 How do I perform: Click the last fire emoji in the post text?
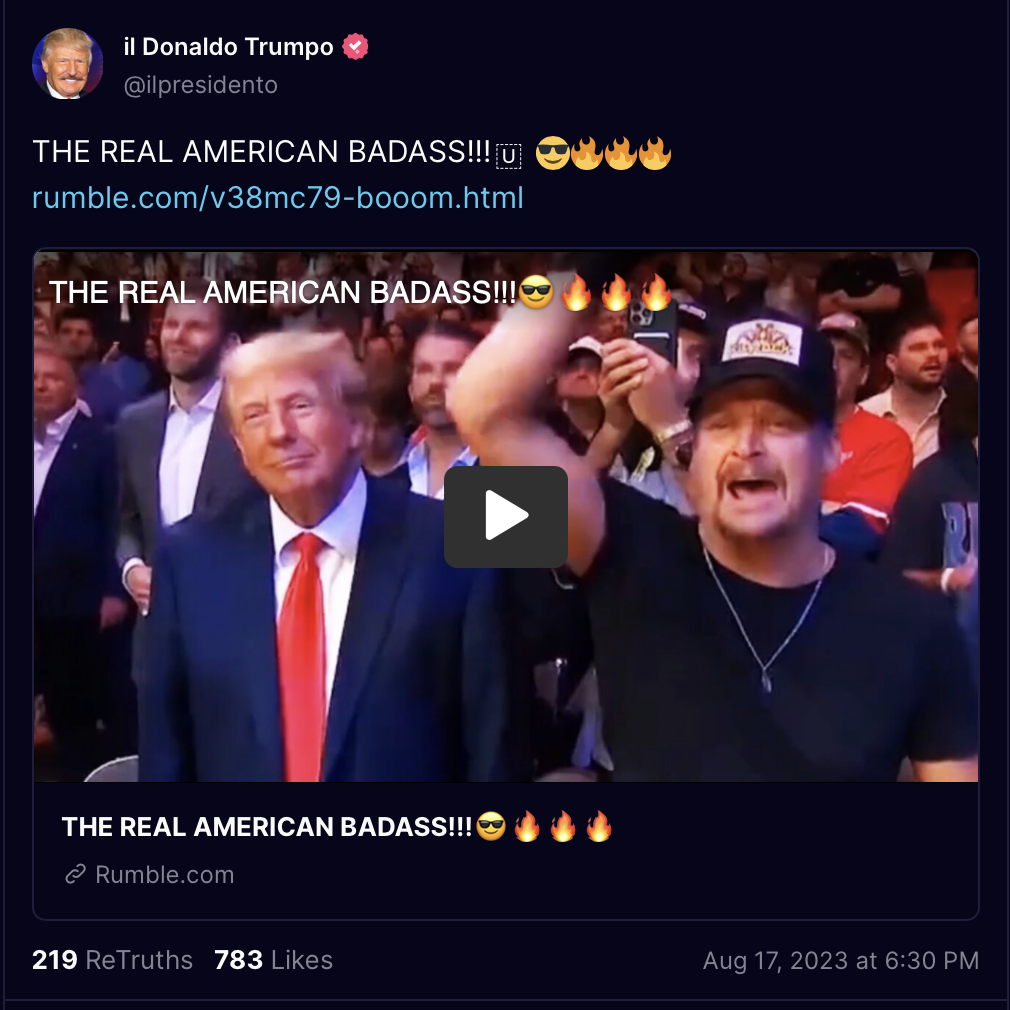click(x=654, y=153)
